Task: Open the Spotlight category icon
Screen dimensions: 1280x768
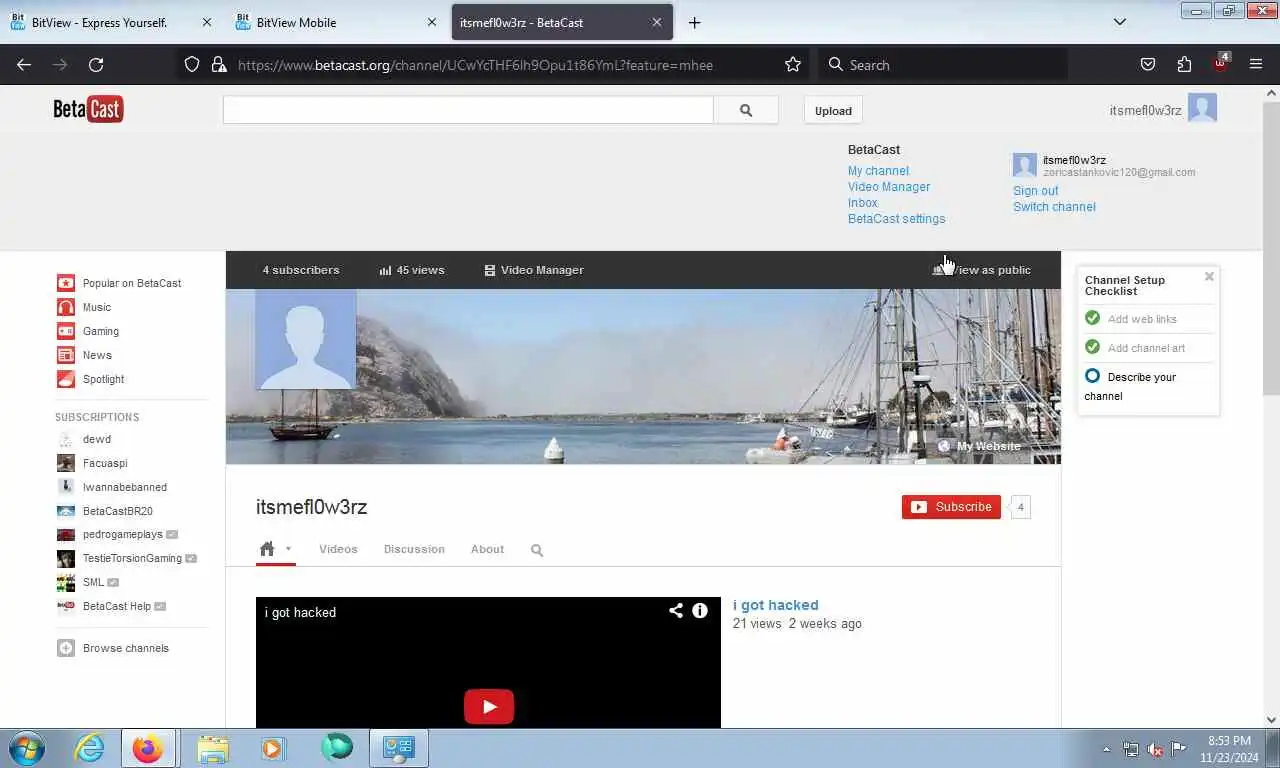Action: tap(66, 379)
